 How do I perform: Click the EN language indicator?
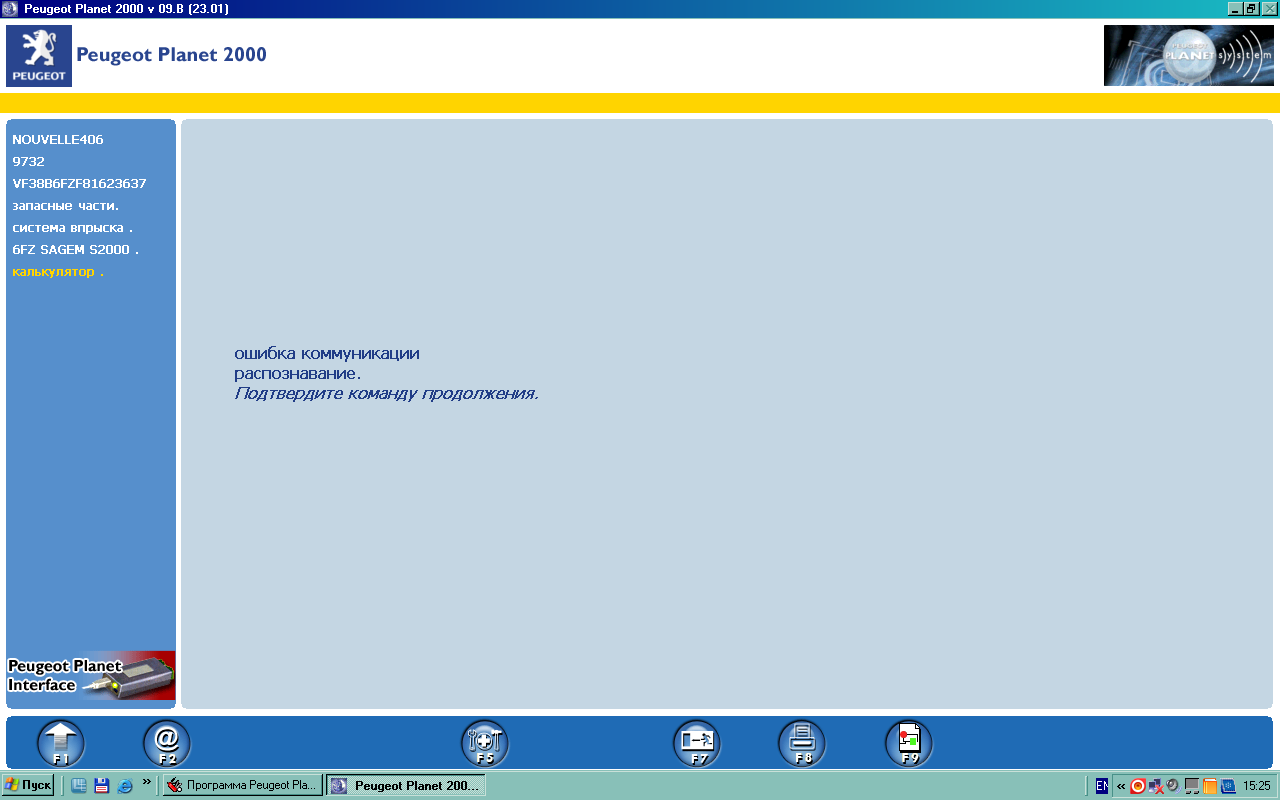click(1102, 786)
